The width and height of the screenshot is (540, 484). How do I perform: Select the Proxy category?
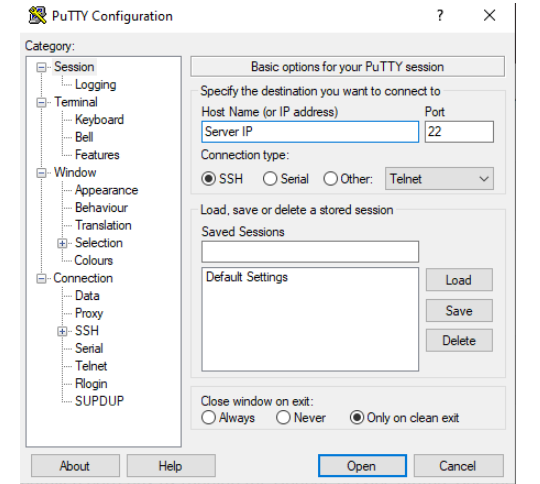(89, 313)
